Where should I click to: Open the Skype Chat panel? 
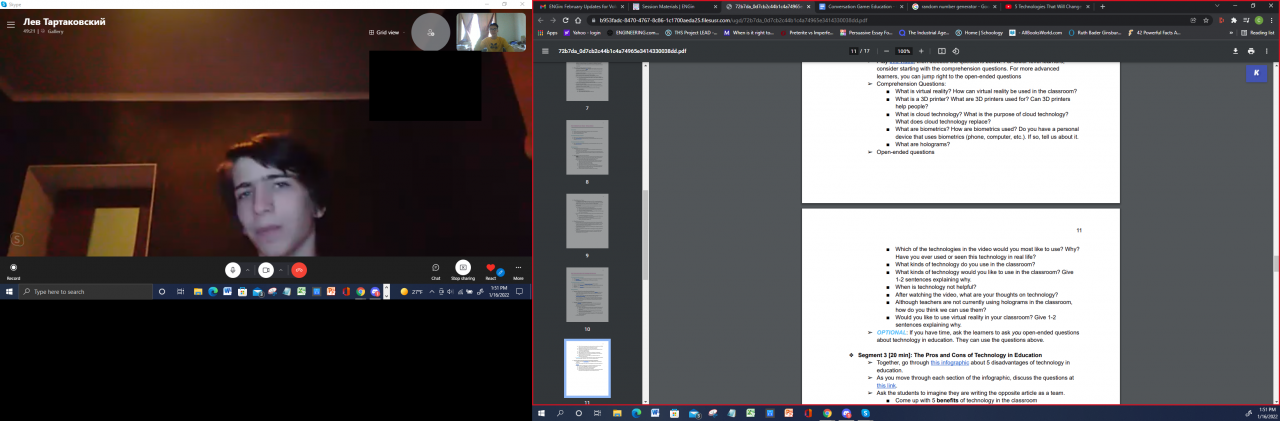436,268
